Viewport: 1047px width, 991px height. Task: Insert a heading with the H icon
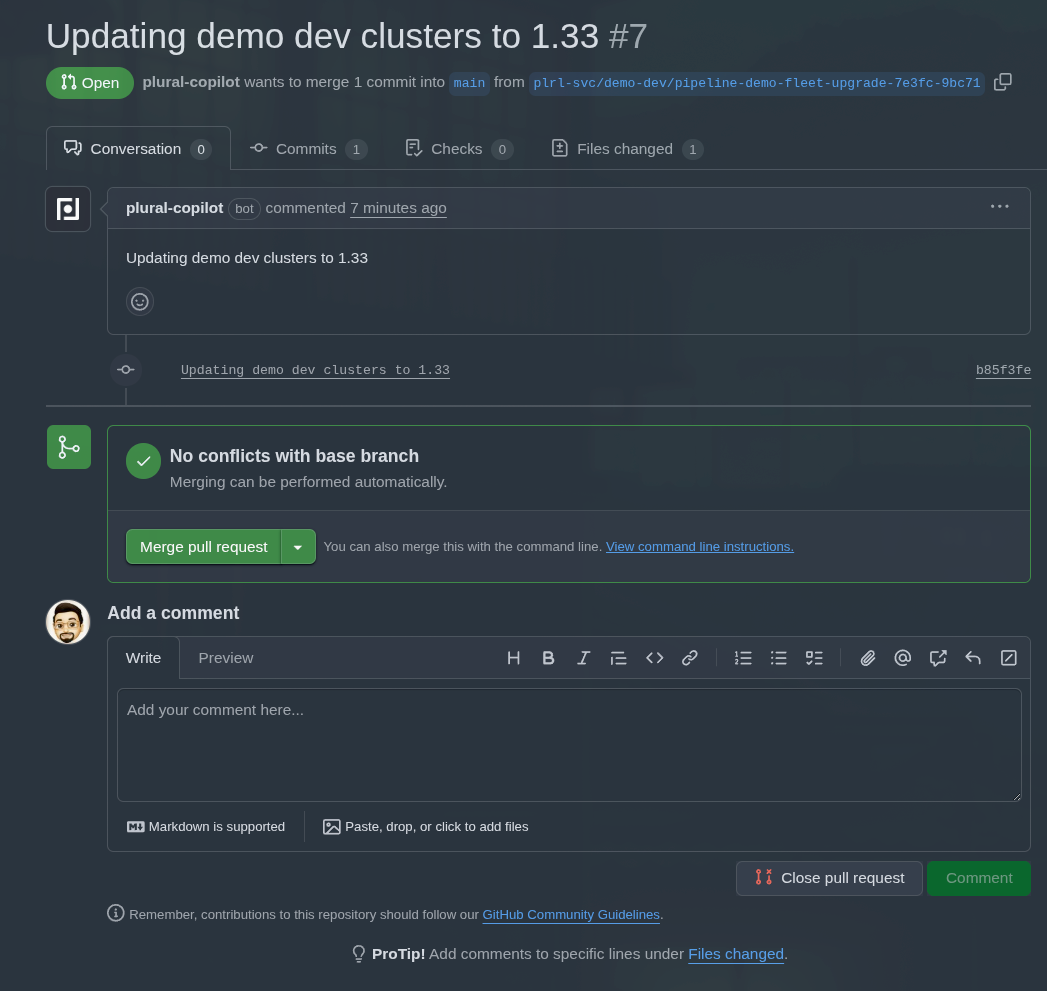(x=513, y=658)
